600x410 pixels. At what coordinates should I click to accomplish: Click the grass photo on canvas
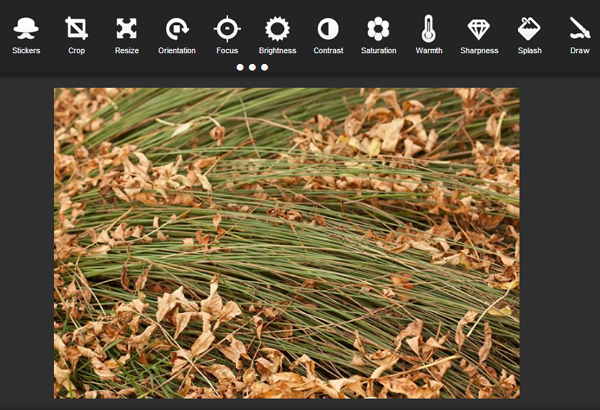click(x=287, y=243)
